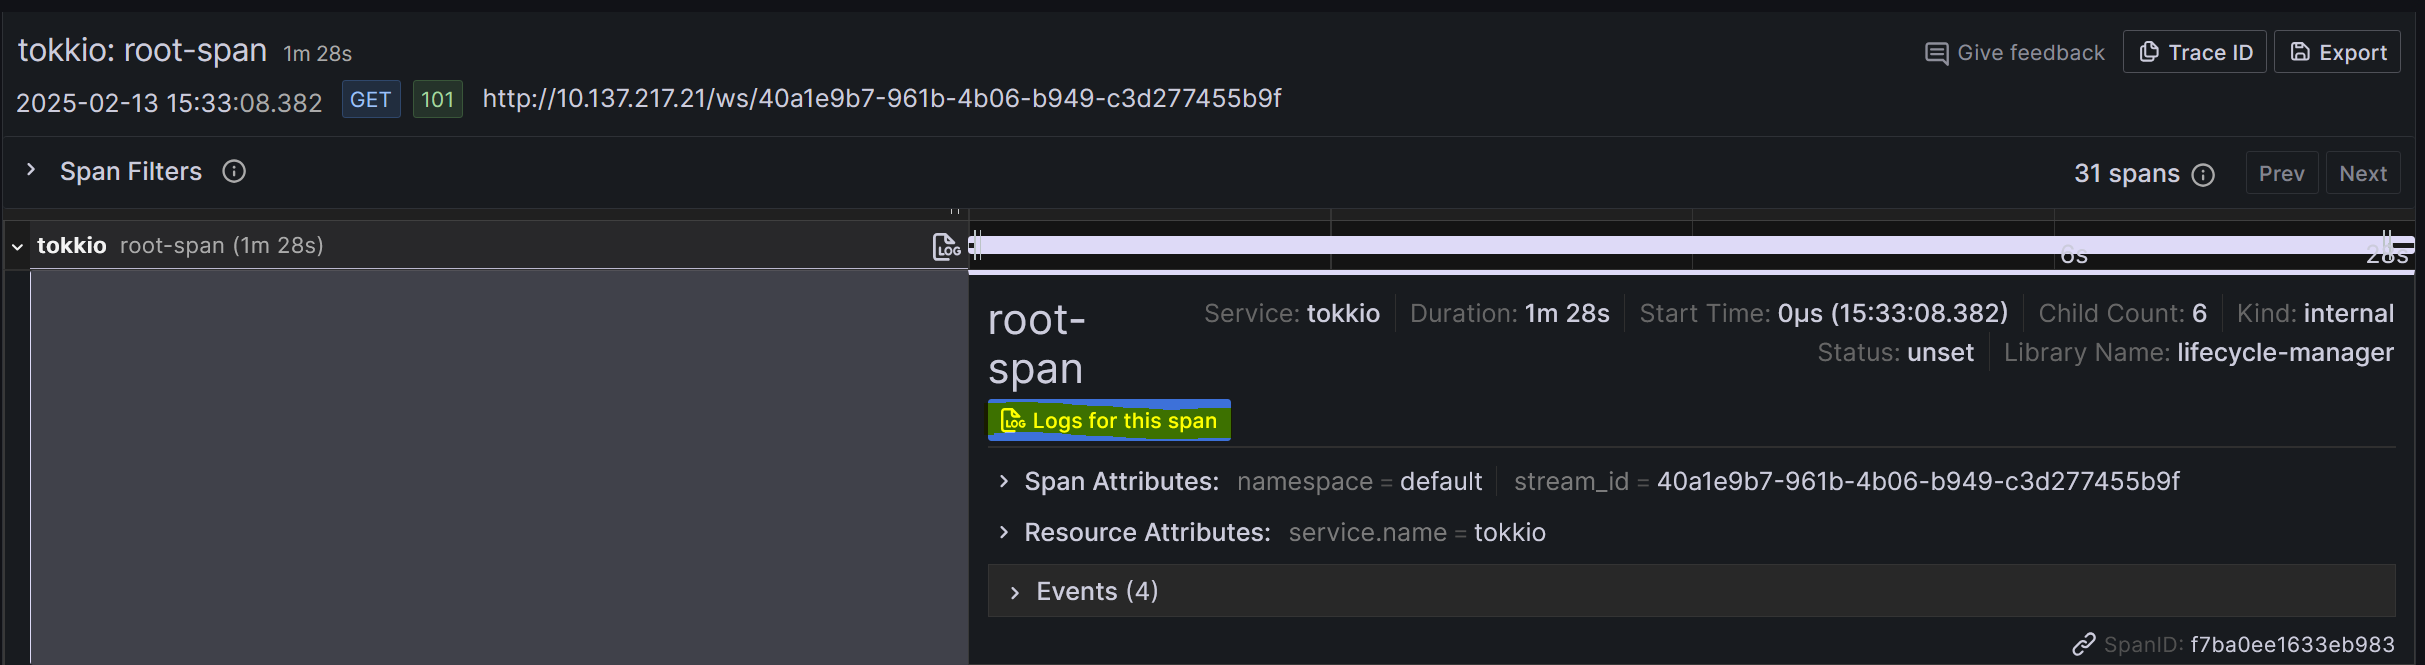Expand the Events (4) section

1691,591
